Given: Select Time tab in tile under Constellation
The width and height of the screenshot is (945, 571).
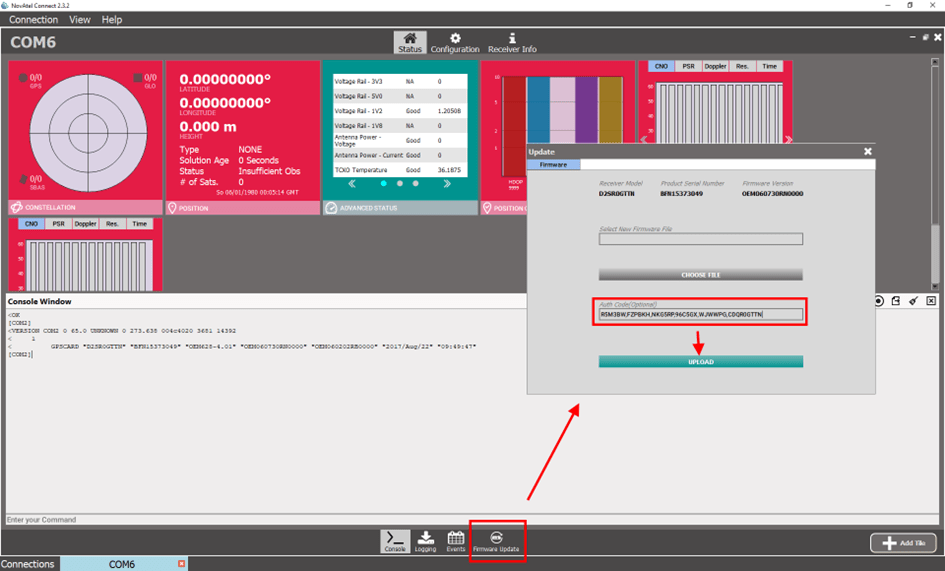Looking at the screenshot, I should click(x=139, y=224).
